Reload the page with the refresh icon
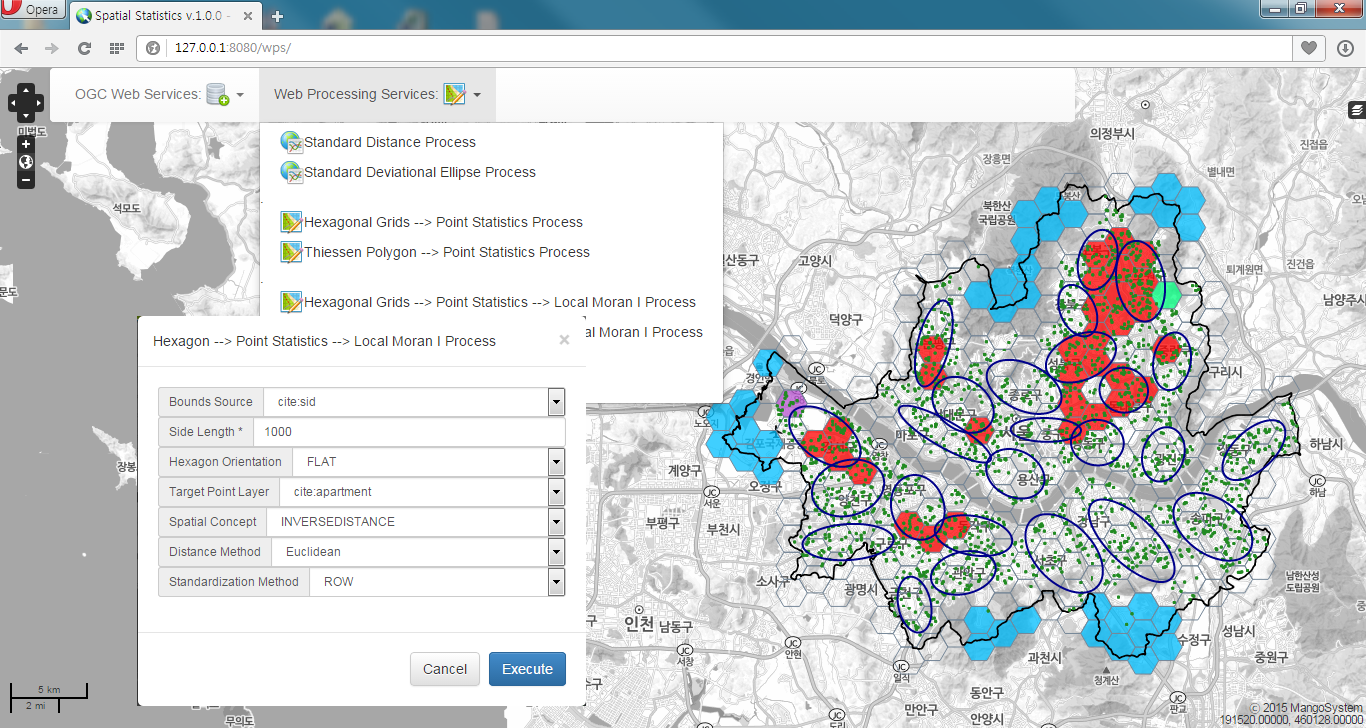This screenshot has height=728, width=1366. click(84, 47)
